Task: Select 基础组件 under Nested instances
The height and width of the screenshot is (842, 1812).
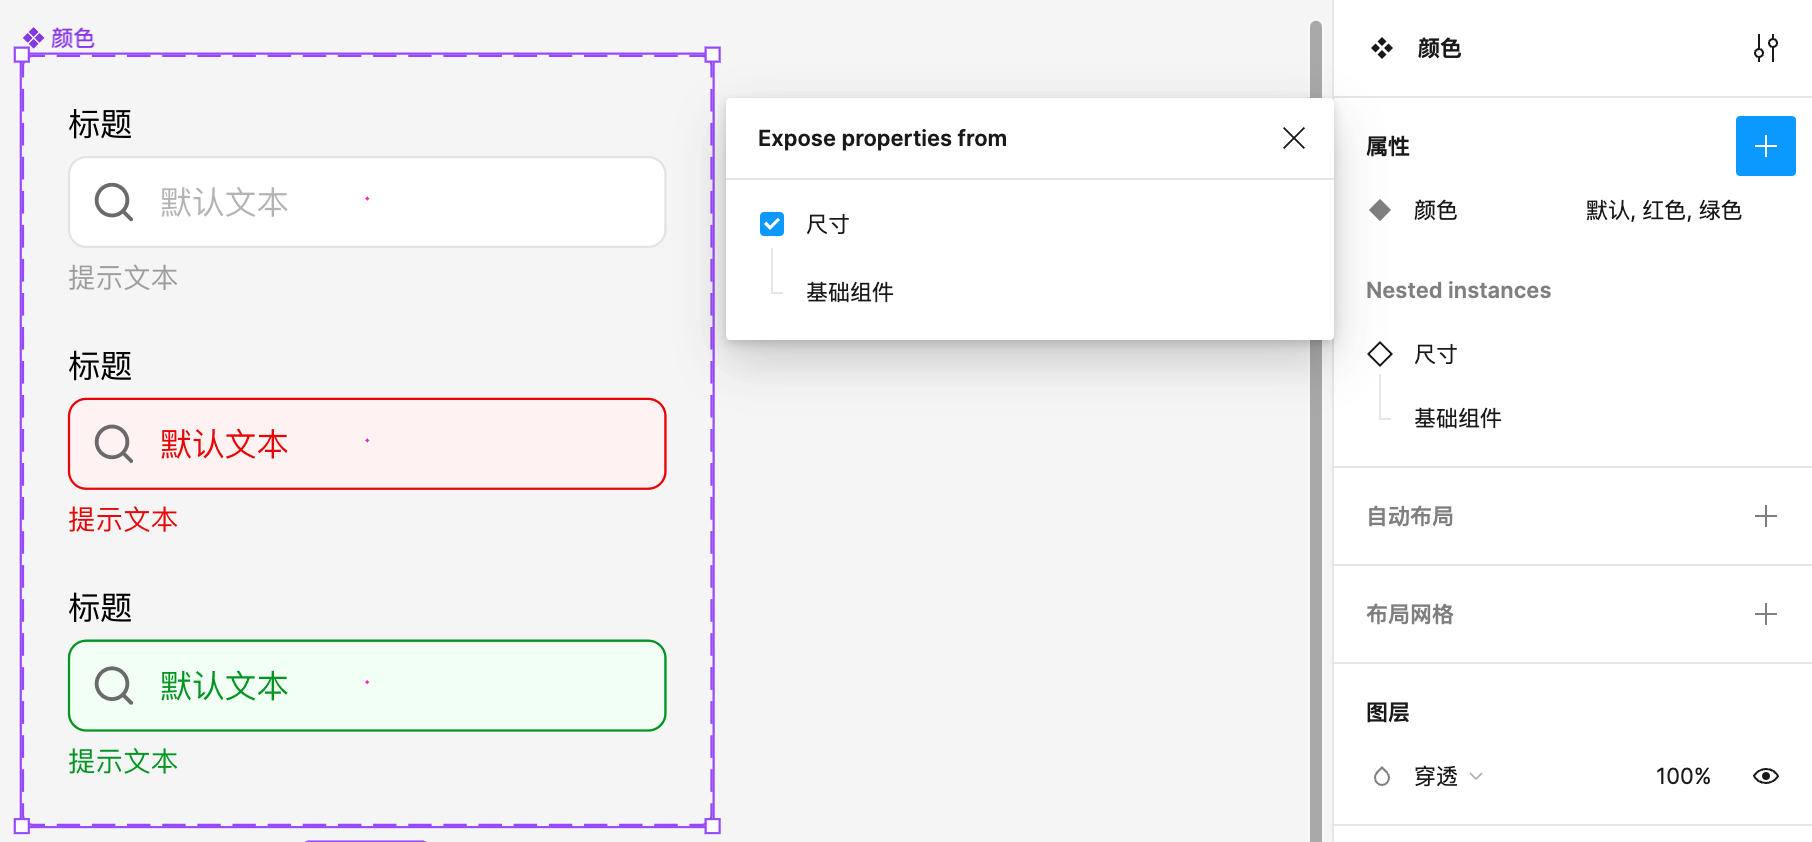Action: coord(1457,418)
